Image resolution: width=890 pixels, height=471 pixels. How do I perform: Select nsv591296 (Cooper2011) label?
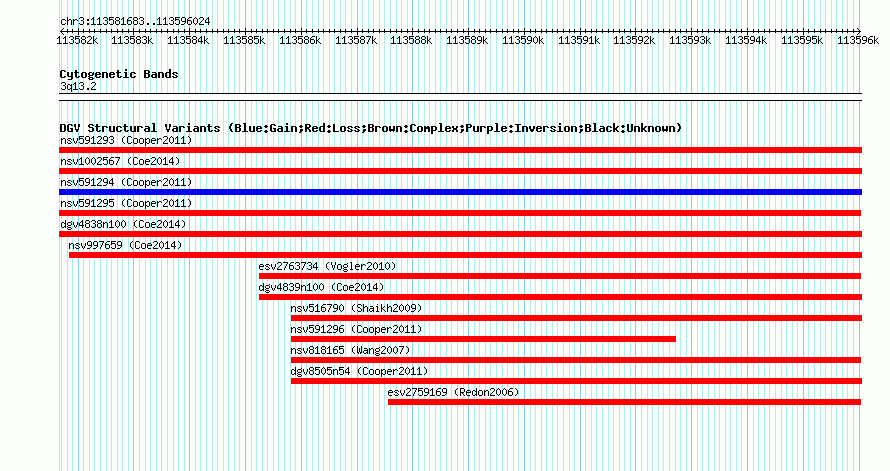click(356, 329)
